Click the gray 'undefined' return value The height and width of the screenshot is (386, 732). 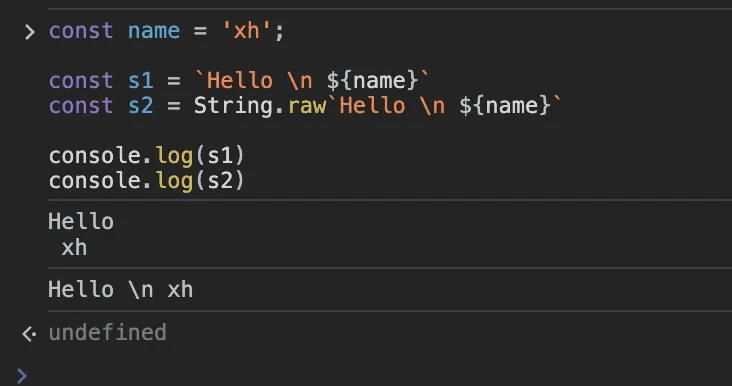click(x=107, y=333)
